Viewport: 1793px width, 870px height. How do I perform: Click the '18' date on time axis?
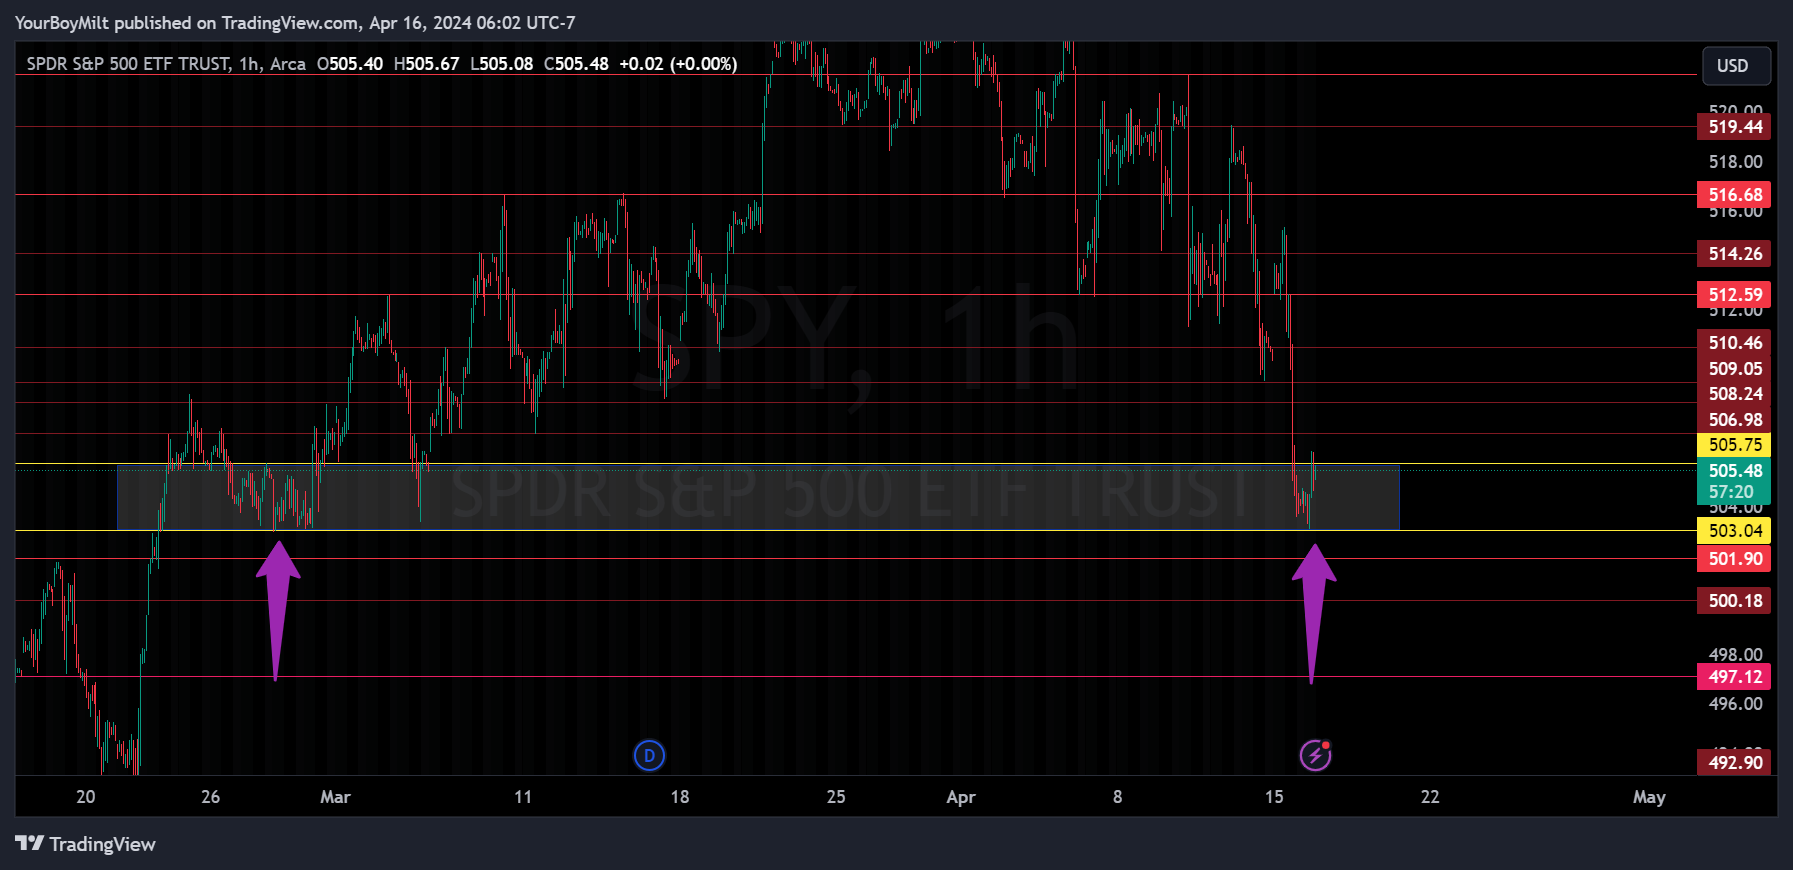680,797
